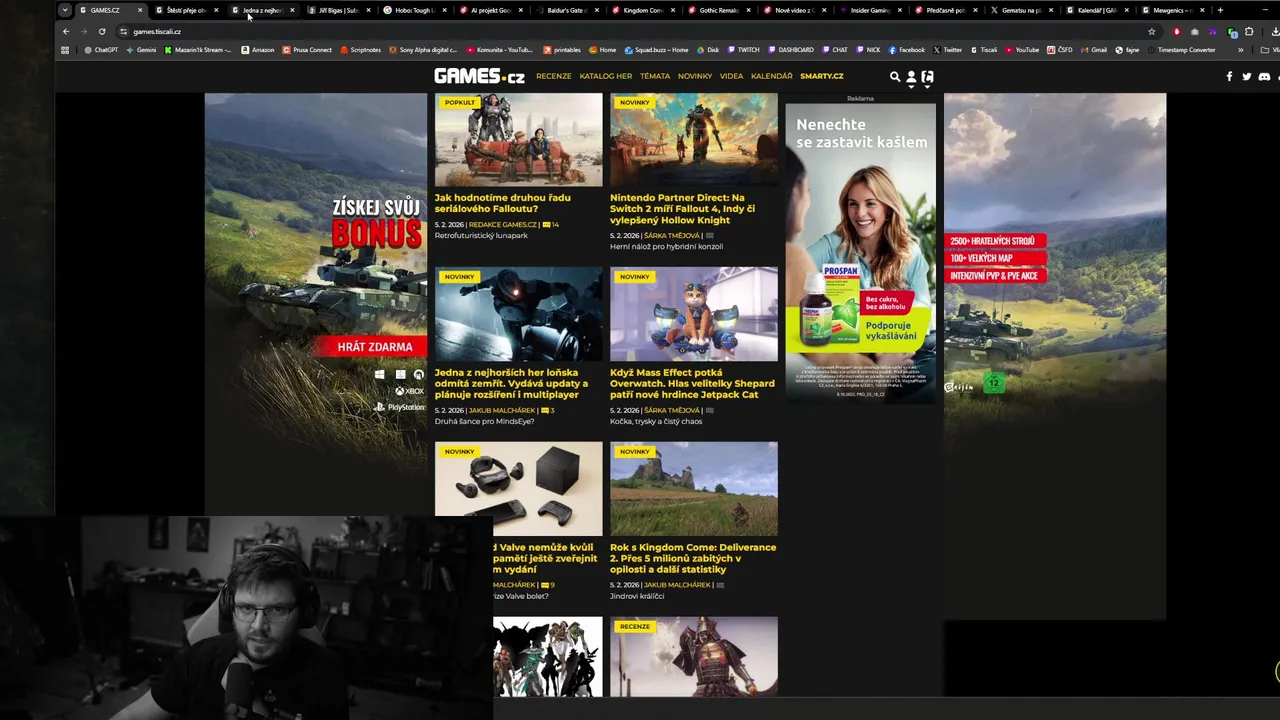This screenshot has height=720, width=1280.
Task: Open the apps grid icon in bookmarks bar
Action: pos(65,49)
